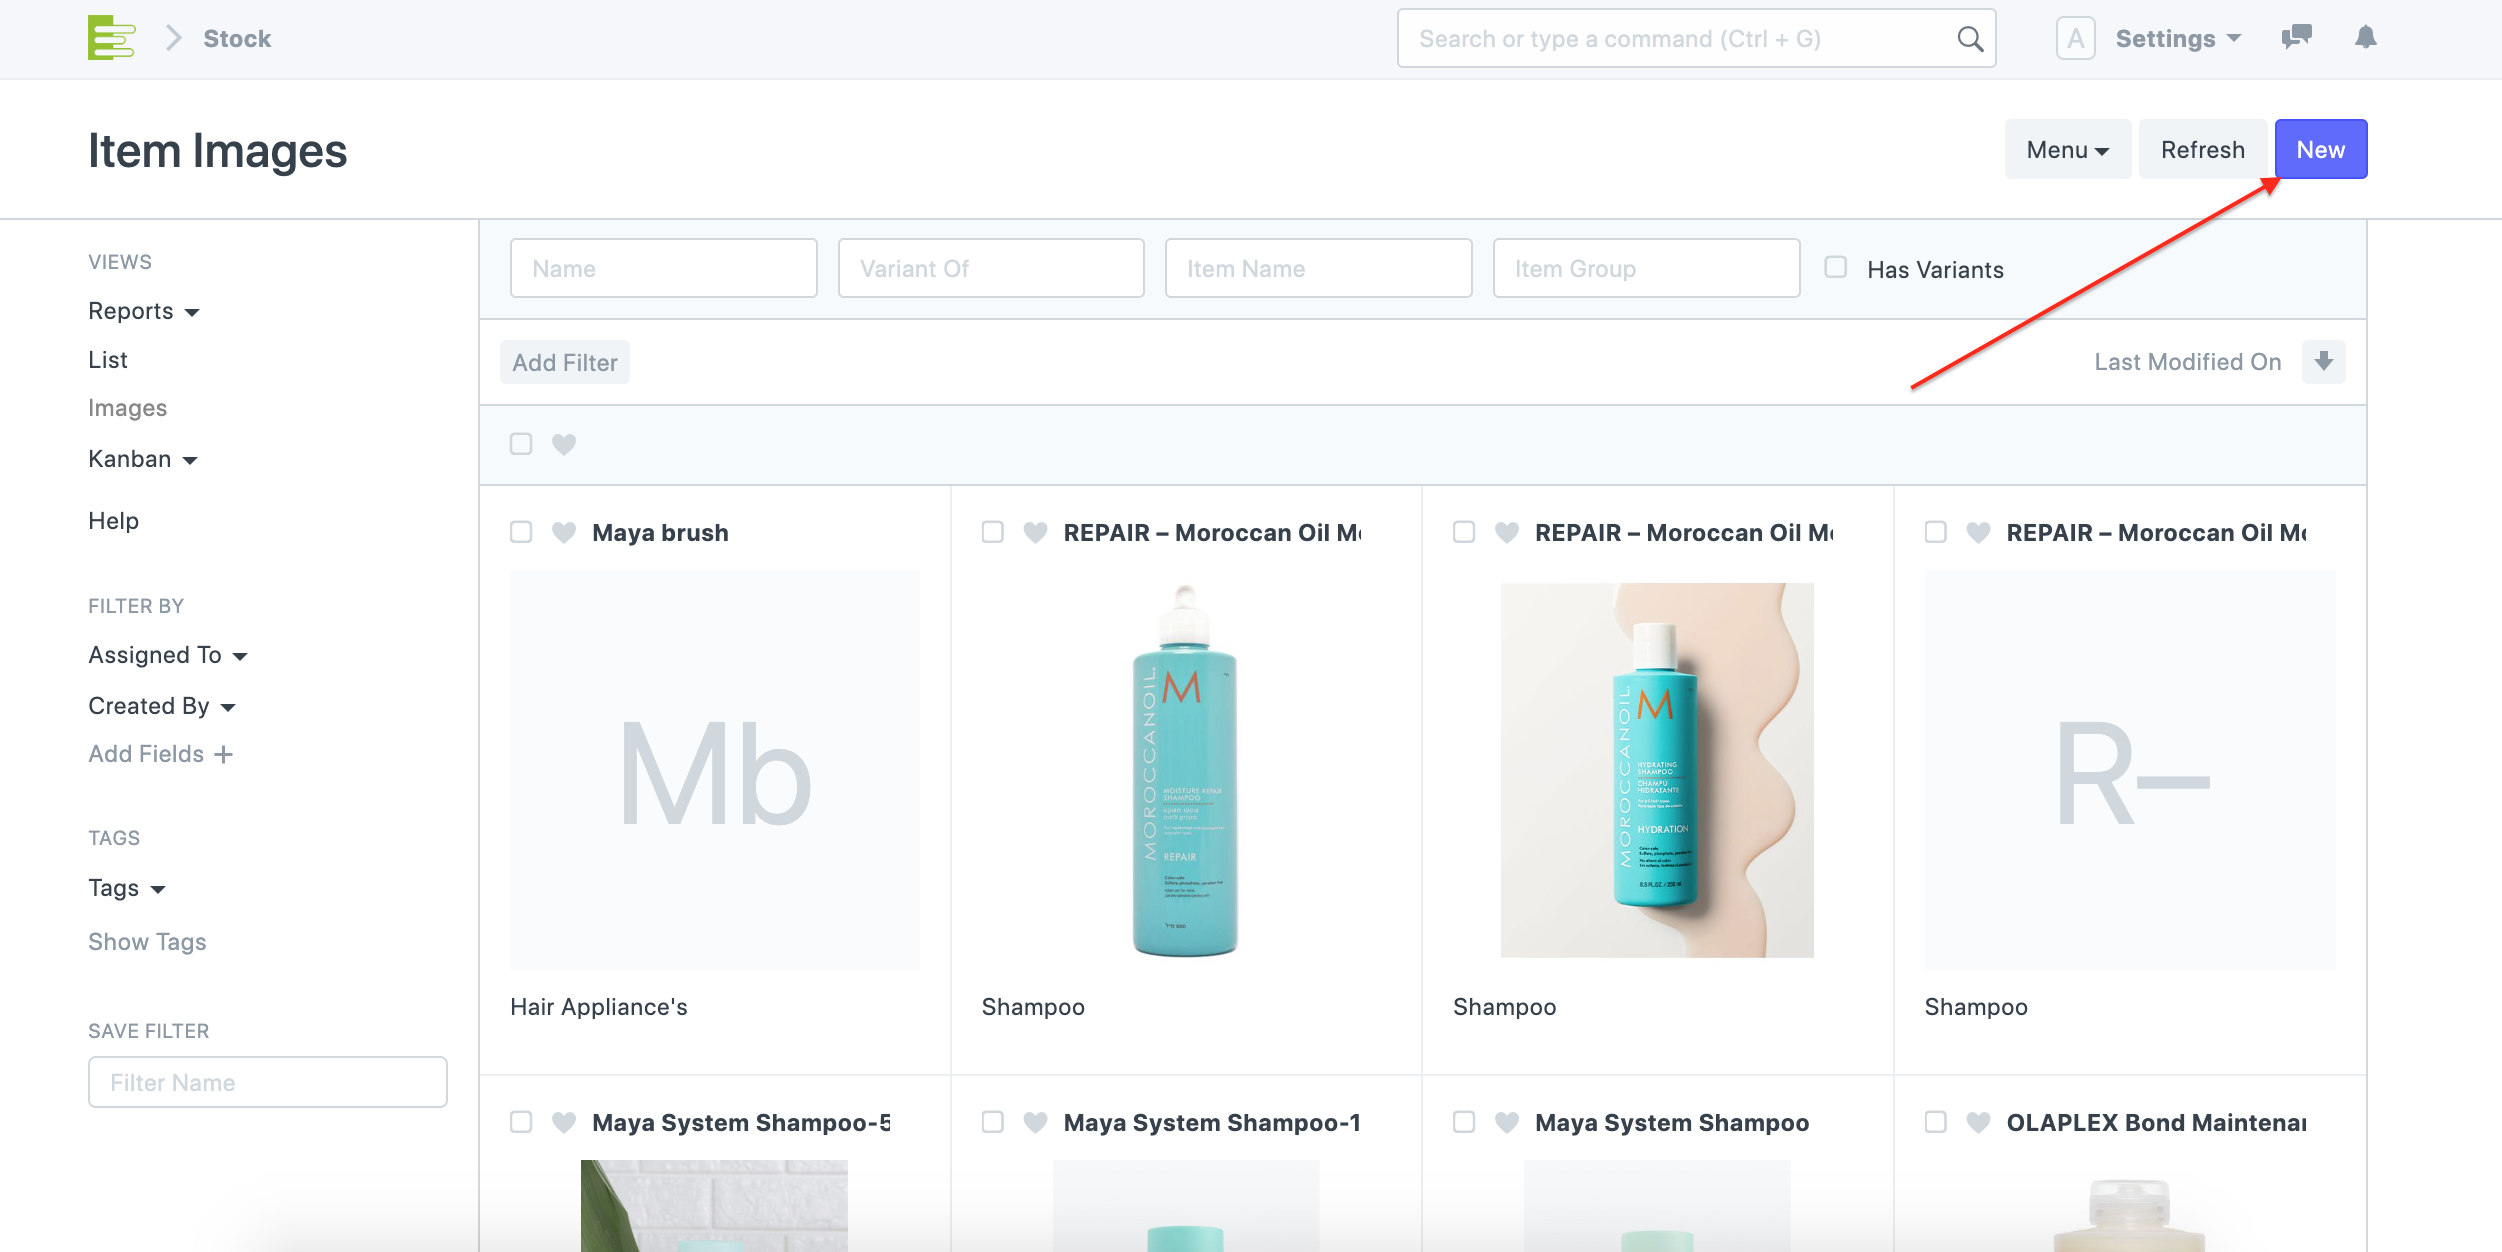
Task: Switch to the Images view
Action: point(128,408)
